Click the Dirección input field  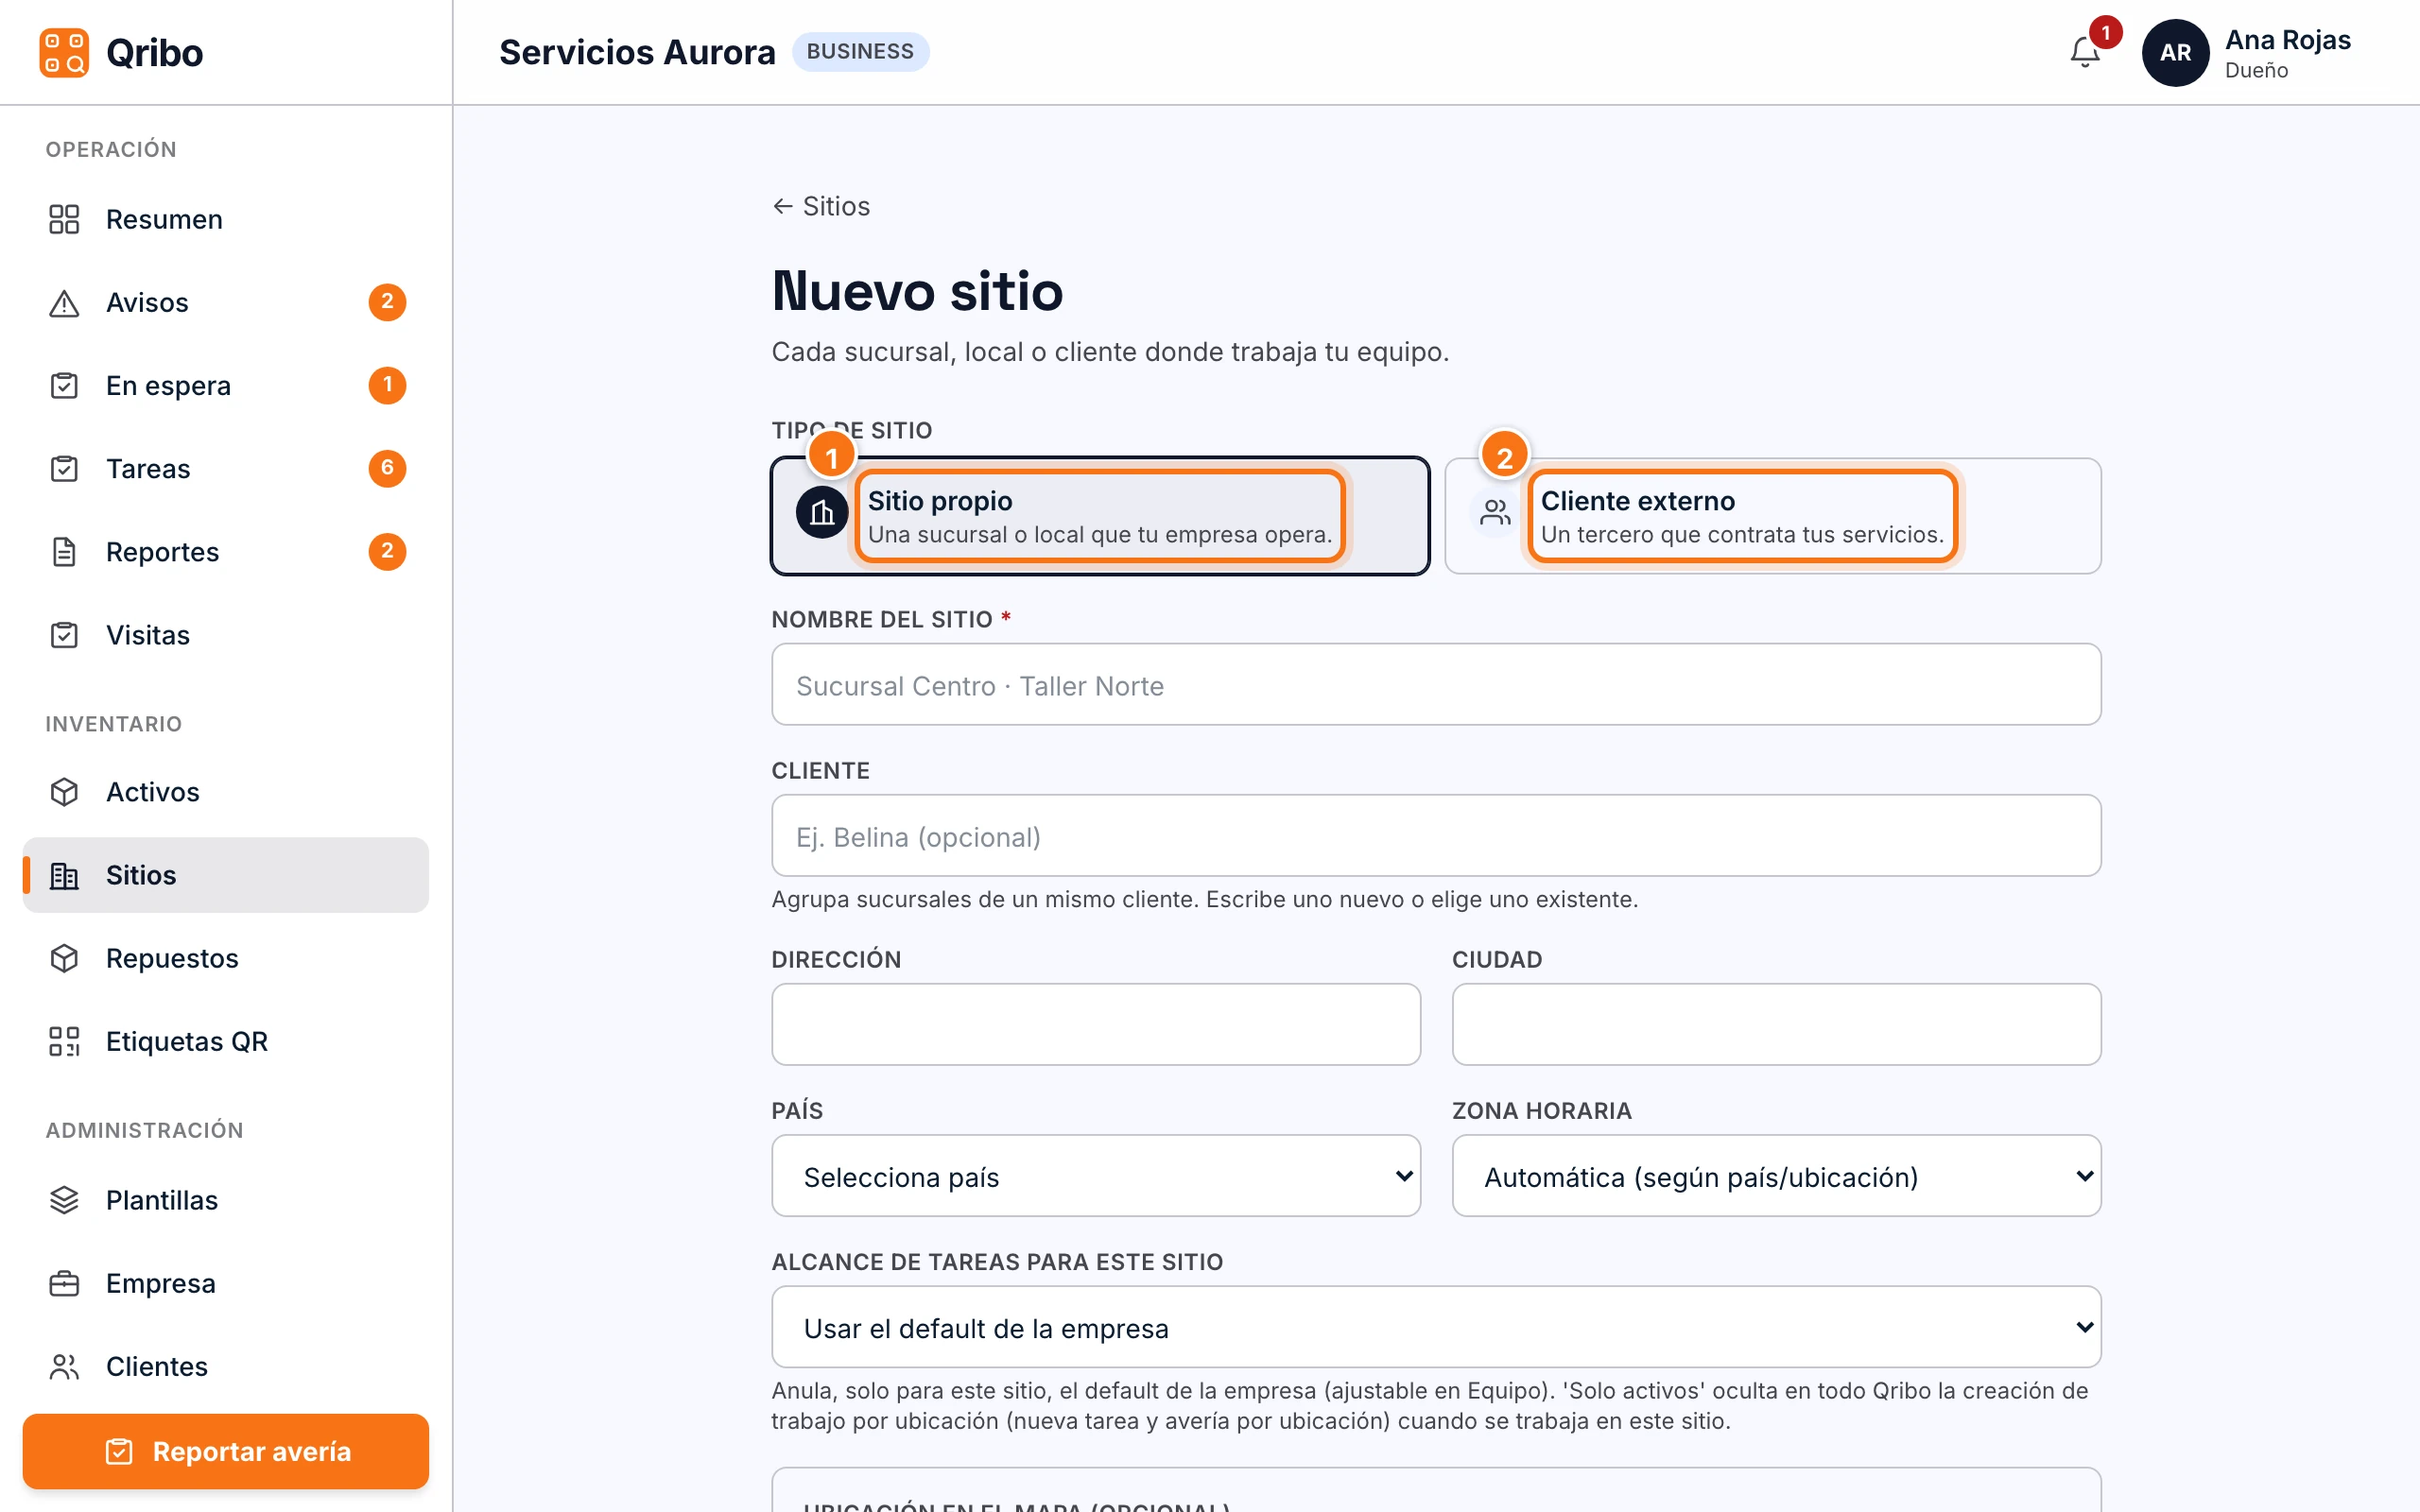pyautogui.click(x=1095, y=1024)
